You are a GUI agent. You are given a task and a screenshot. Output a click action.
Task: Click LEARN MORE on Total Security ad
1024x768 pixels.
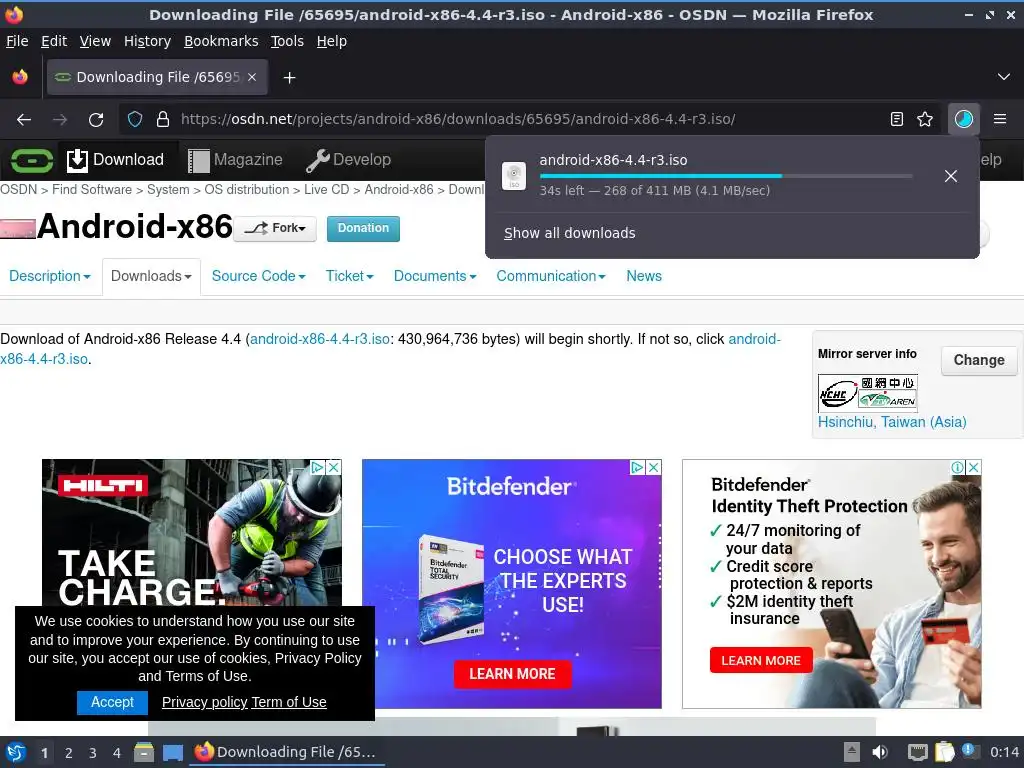pyautogui.click(x=512, y=674)
